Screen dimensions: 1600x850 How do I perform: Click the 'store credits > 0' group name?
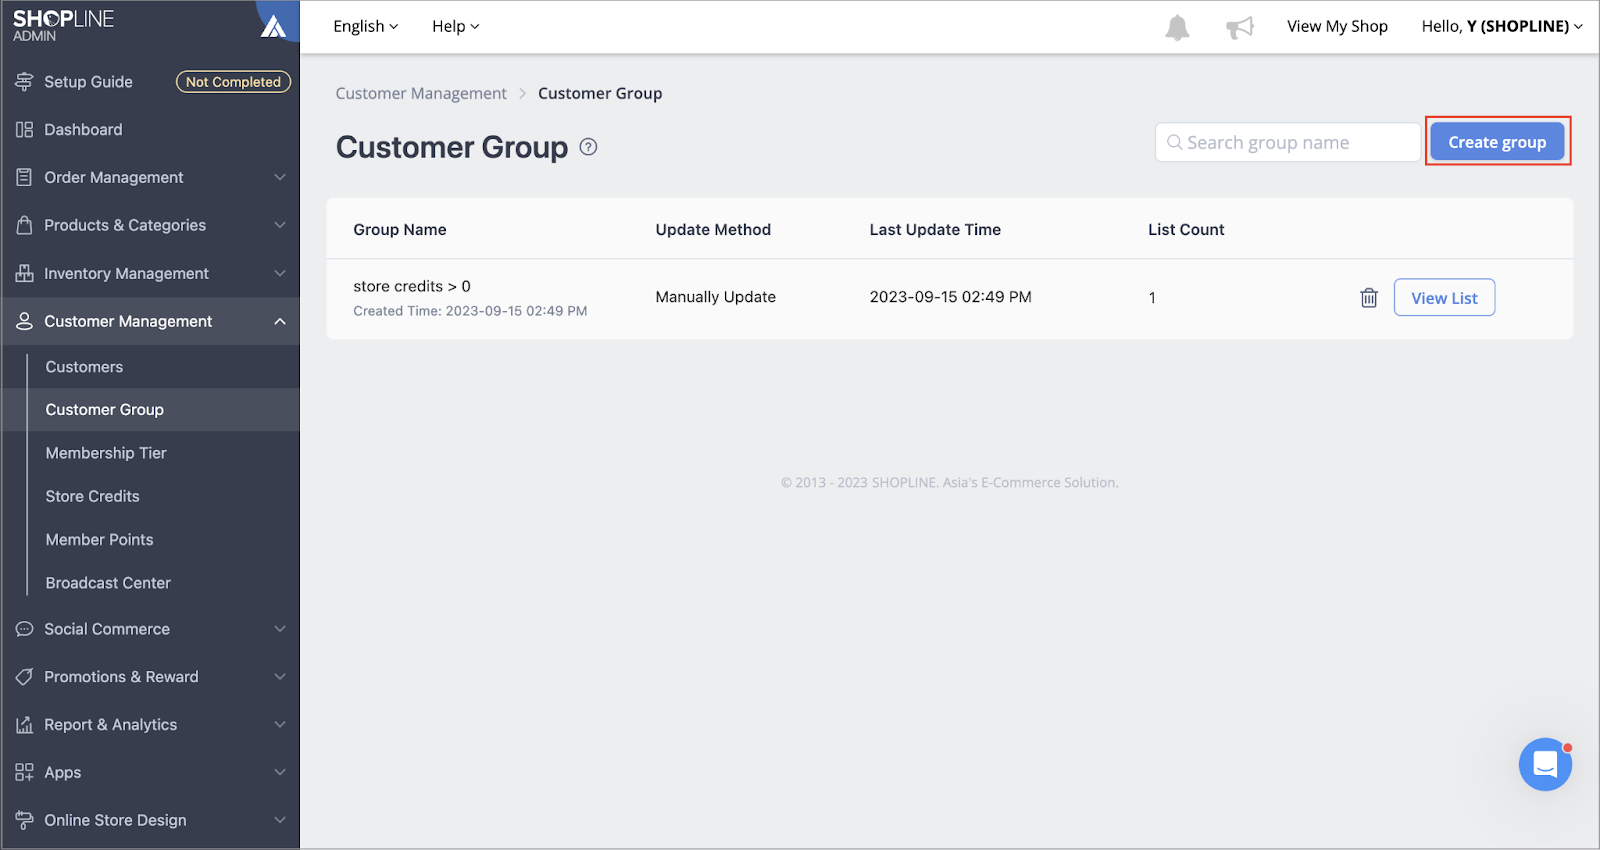pos(412,286)
